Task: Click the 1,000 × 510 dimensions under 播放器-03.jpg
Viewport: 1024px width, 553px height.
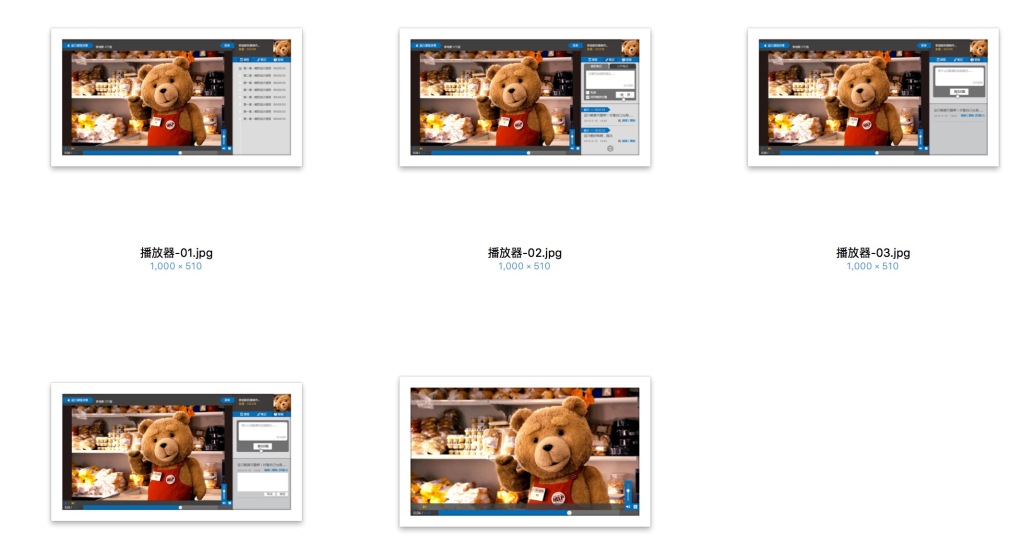Action: [x=872, y=266]
